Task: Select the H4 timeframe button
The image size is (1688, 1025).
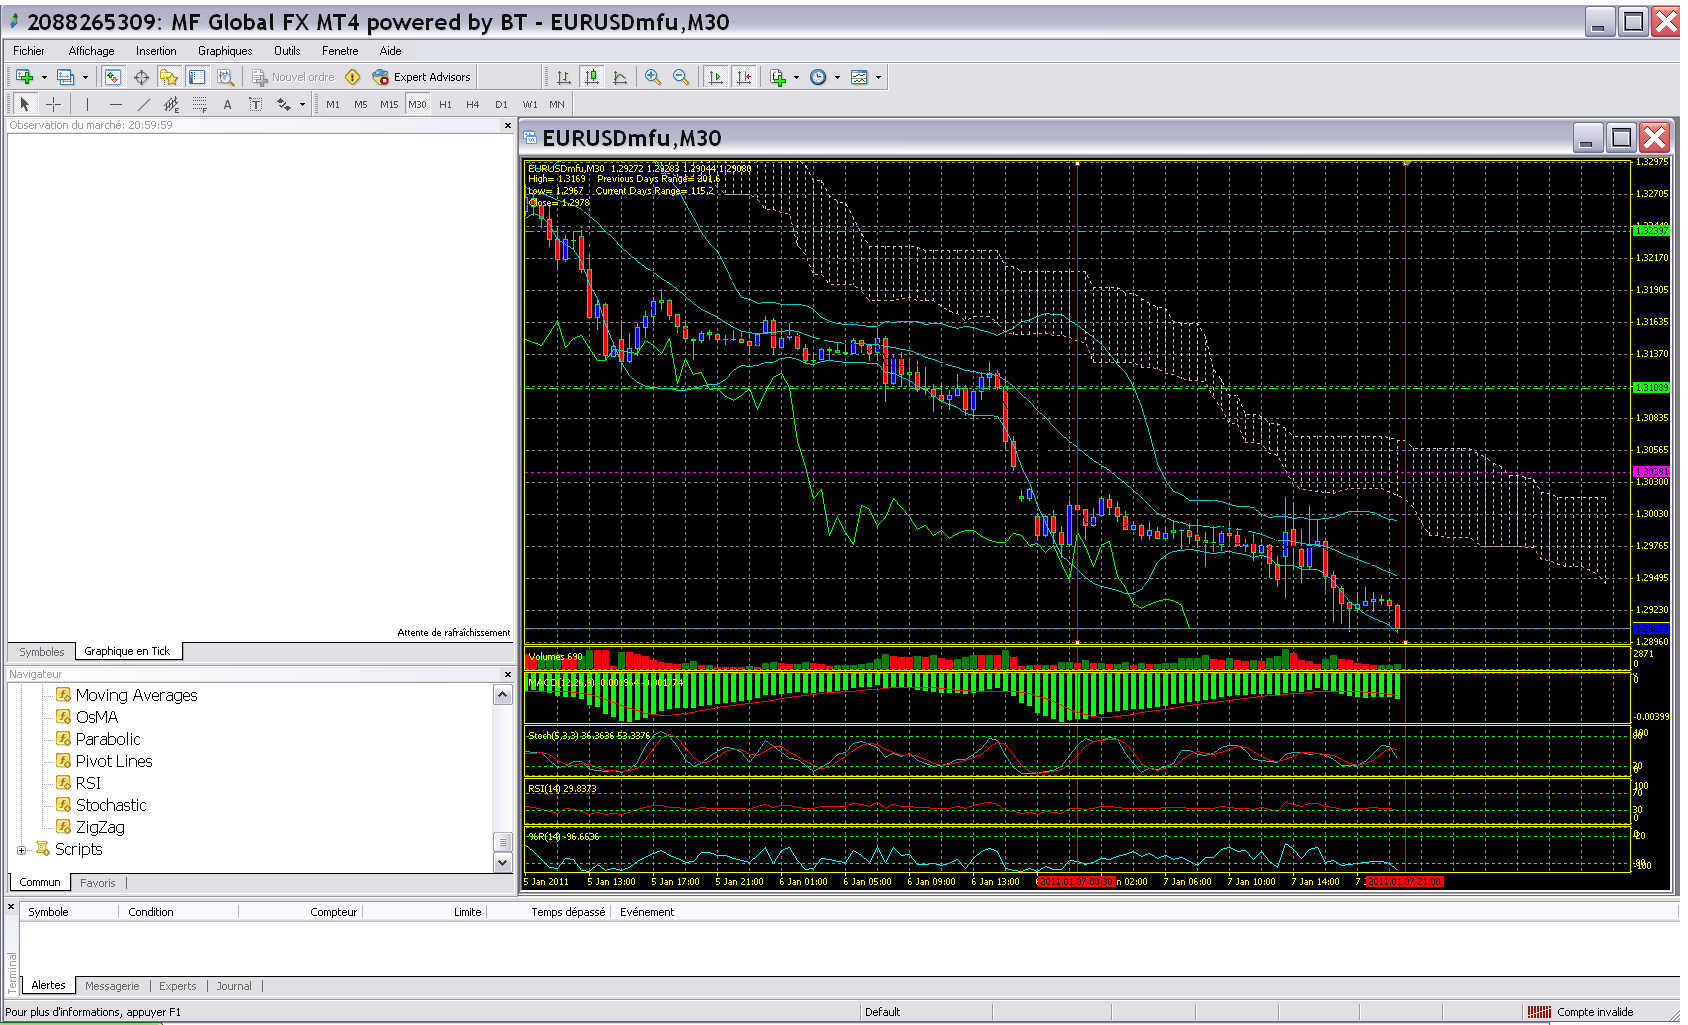Action: [472, 104]
